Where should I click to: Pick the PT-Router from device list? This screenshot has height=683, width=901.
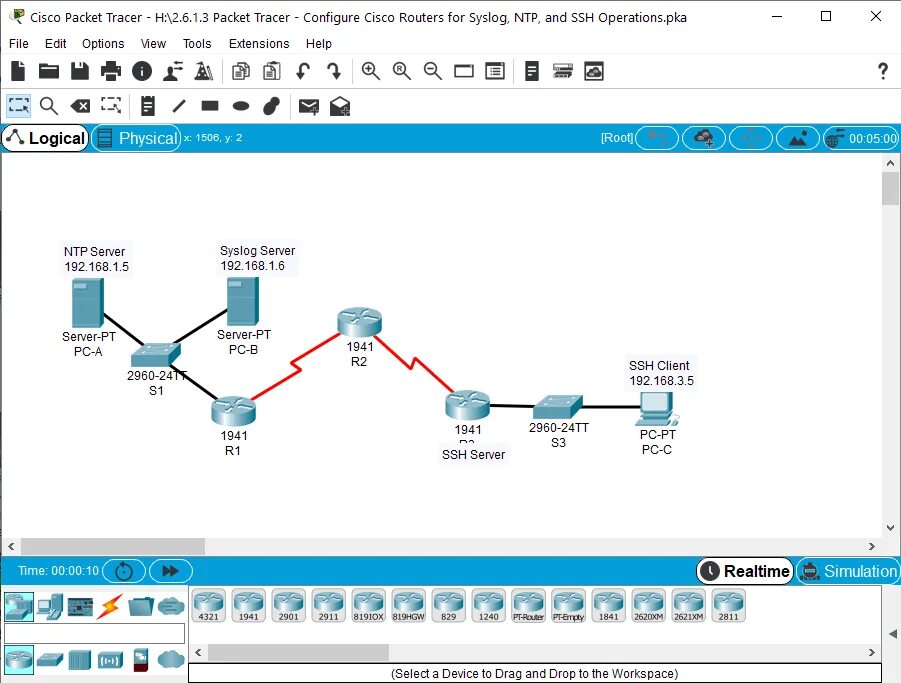coord(529,605)
